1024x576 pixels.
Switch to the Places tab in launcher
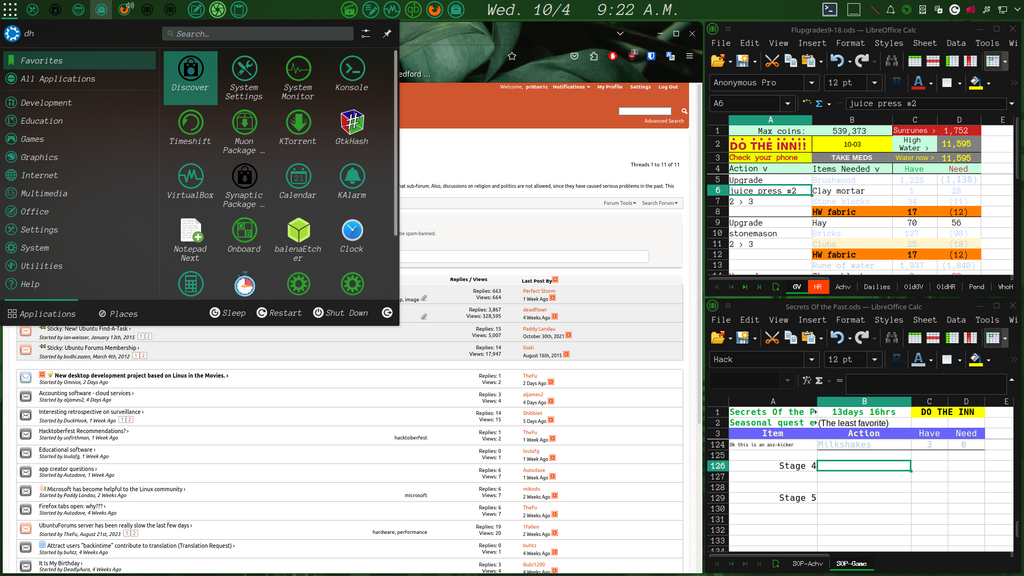point(117,313)
